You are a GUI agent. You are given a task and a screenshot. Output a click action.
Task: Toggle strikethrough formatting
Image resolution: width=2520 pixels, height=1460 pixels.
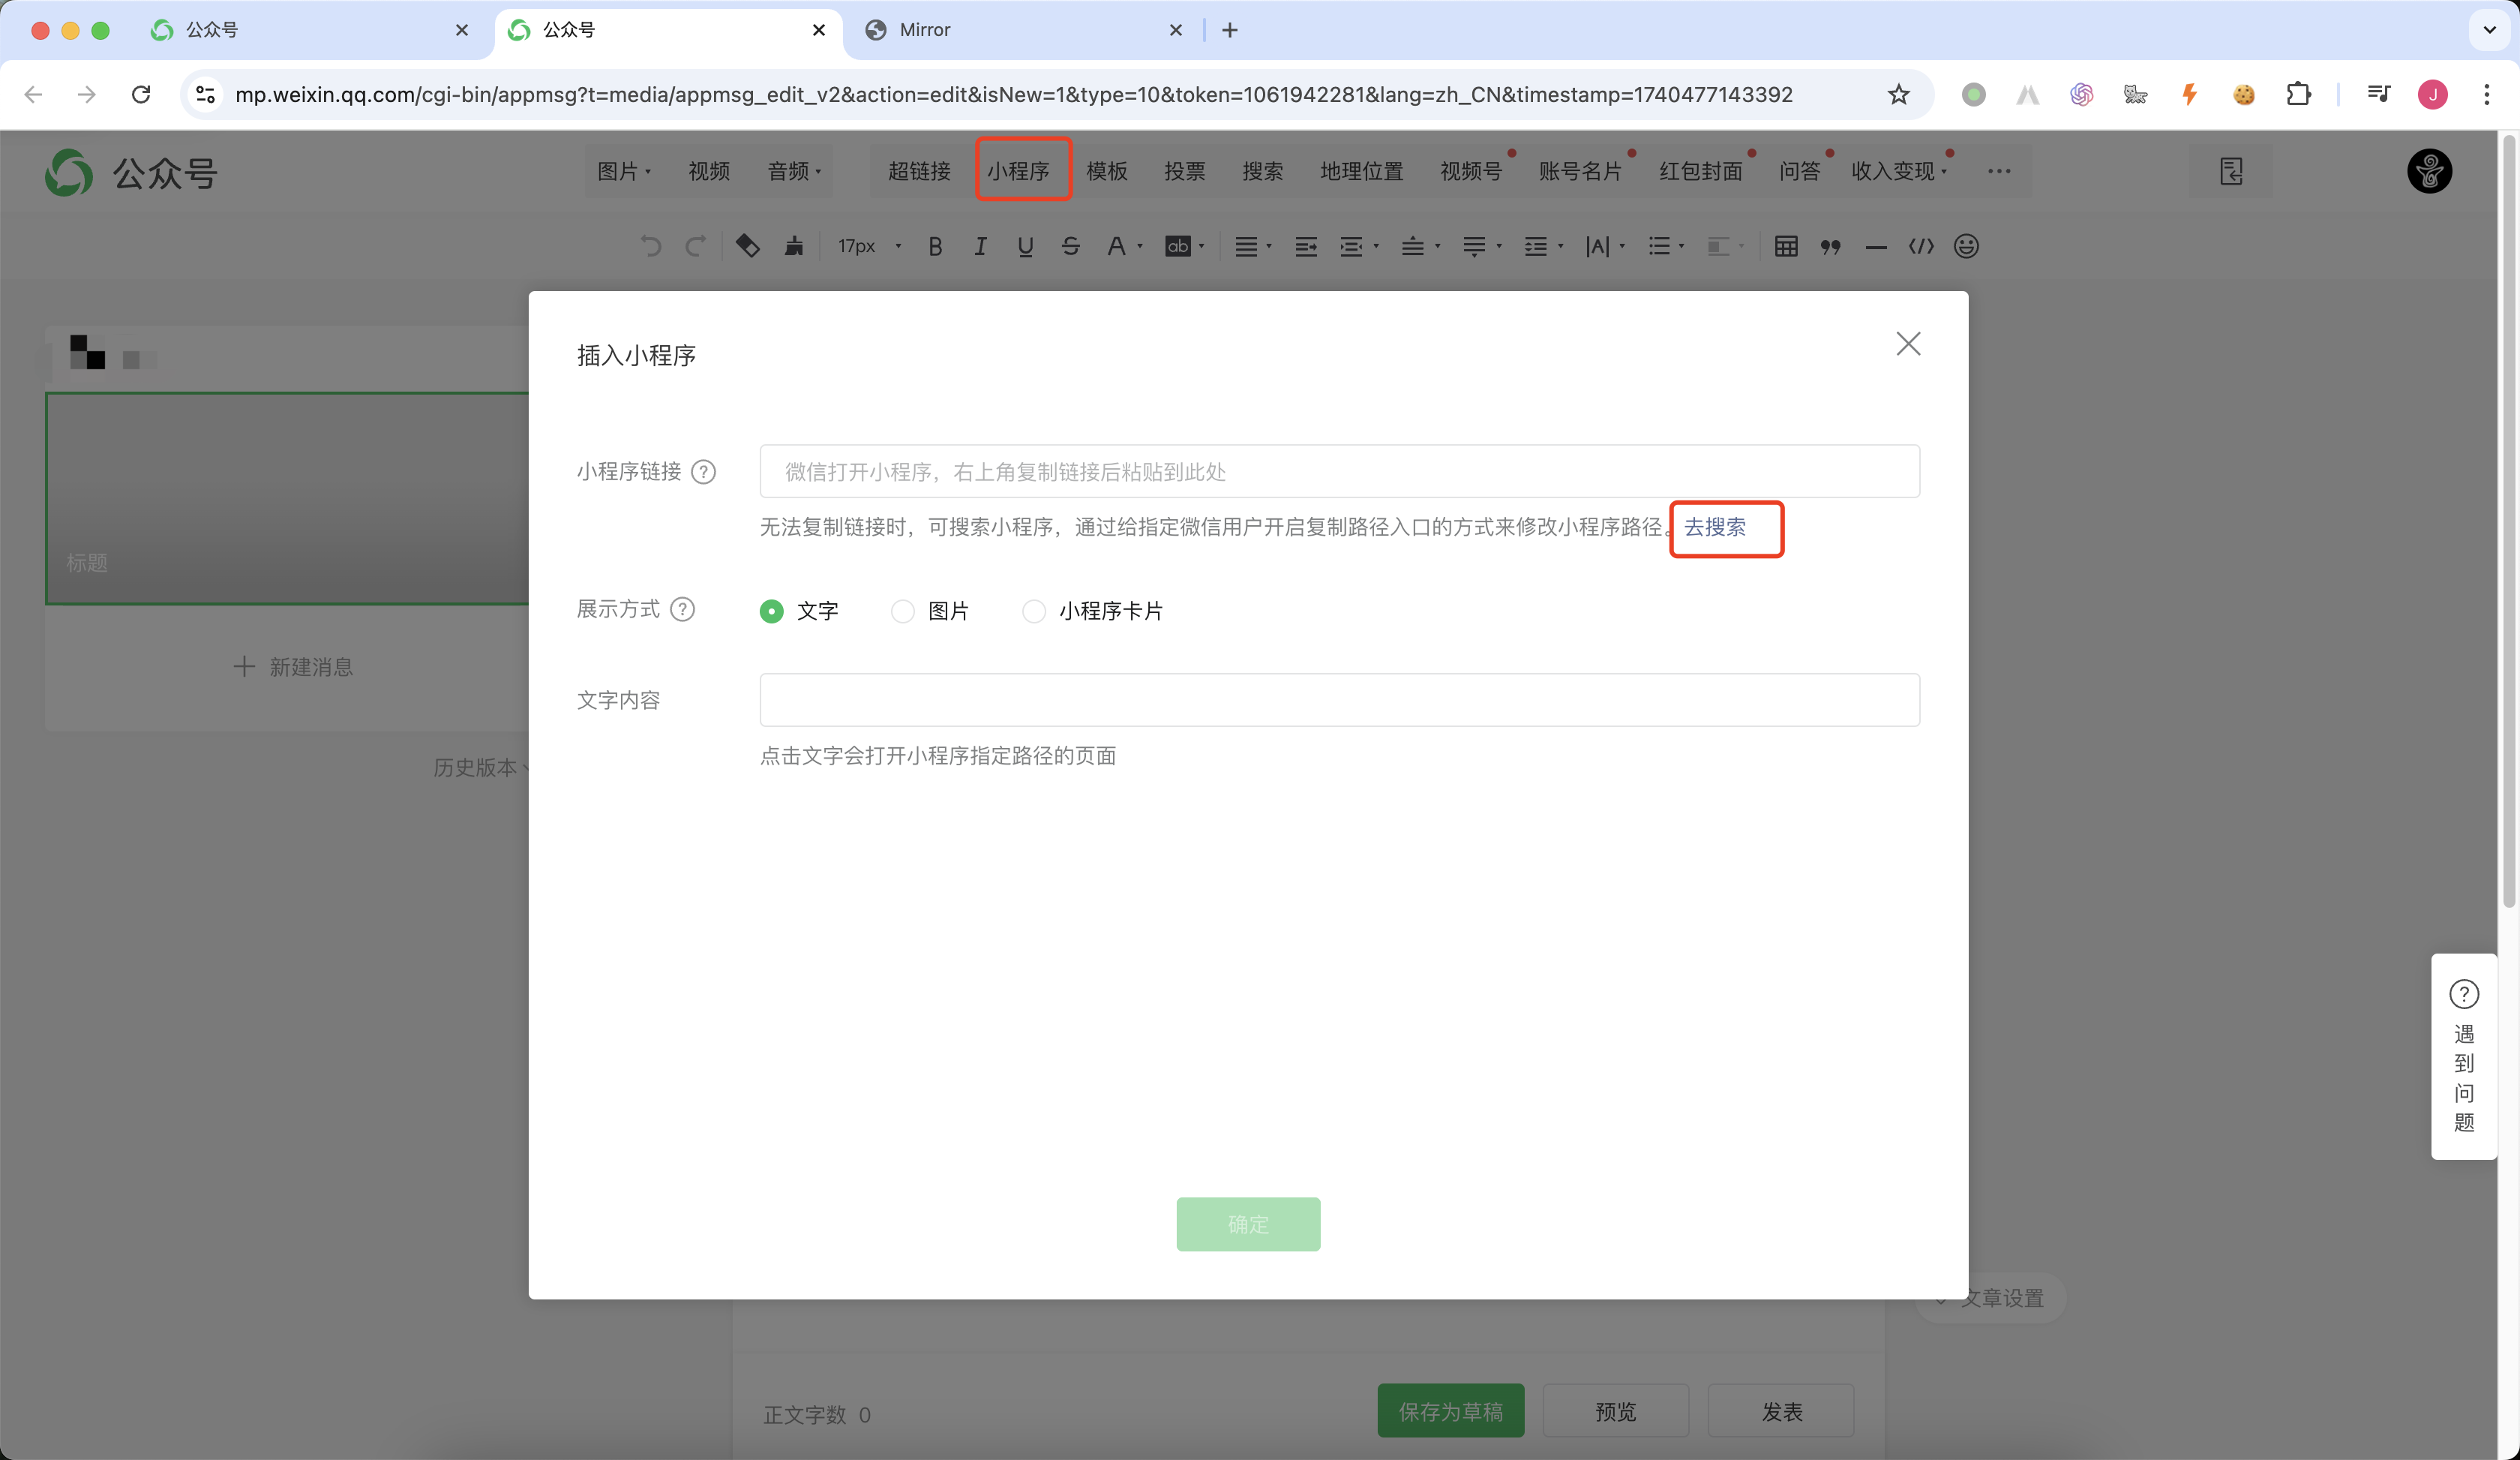point(1071,246)
